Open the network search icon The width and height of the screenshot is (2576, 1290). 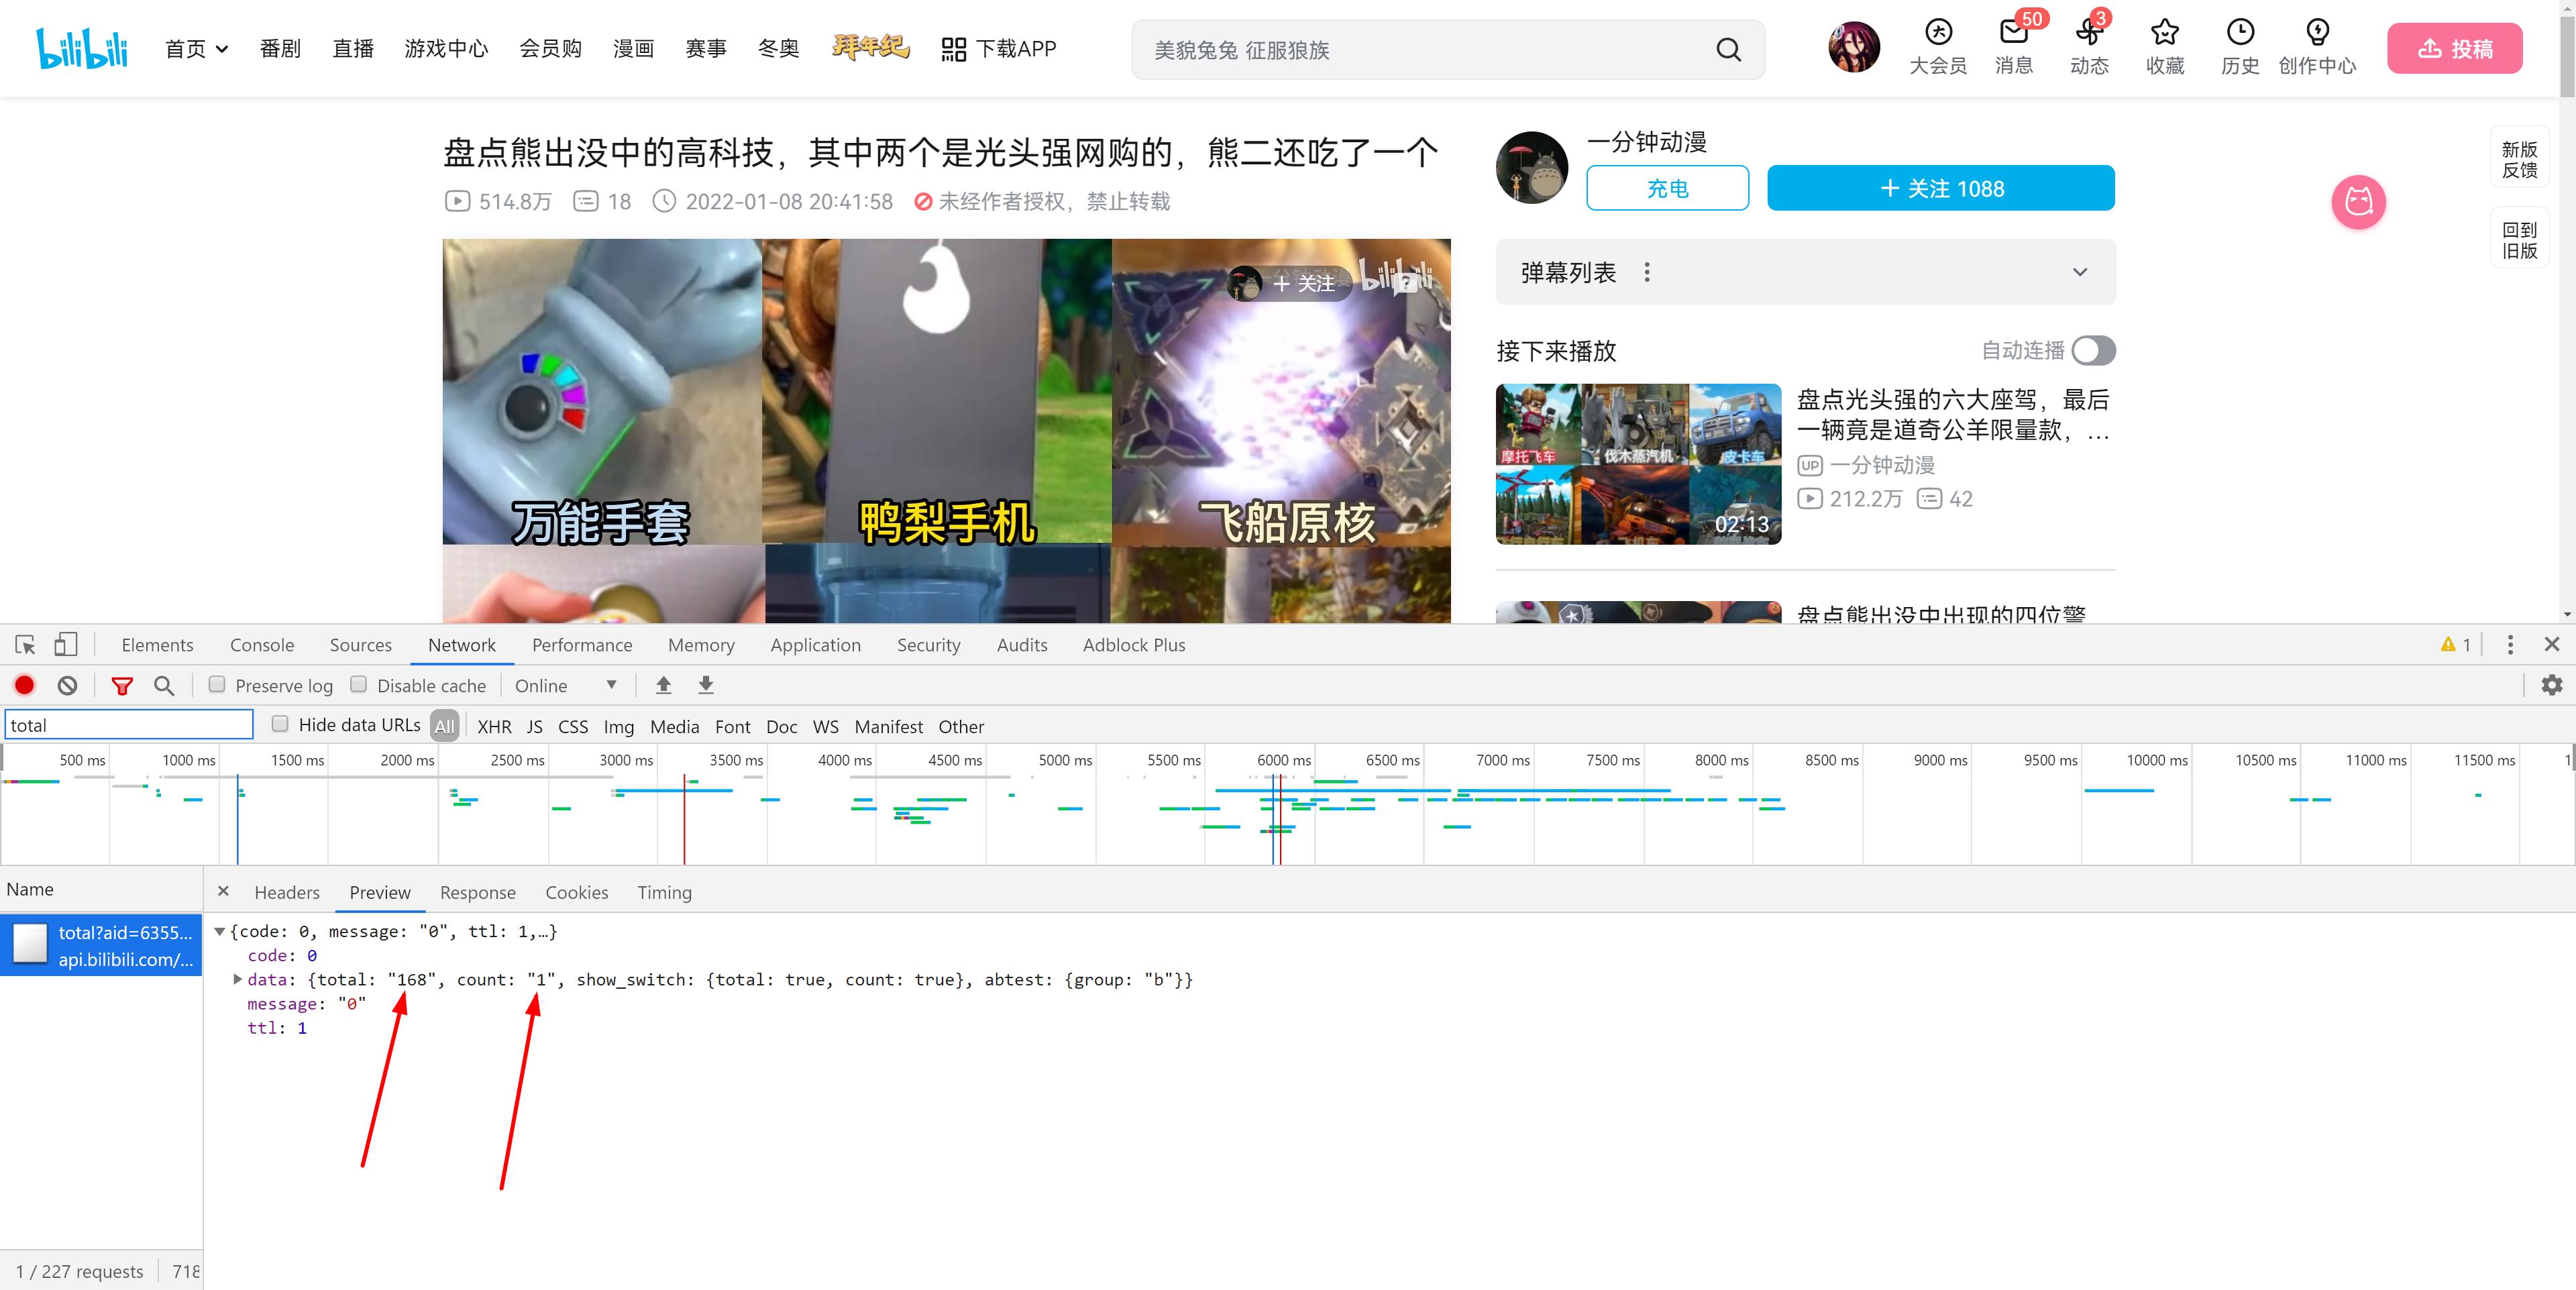(164, 686)
